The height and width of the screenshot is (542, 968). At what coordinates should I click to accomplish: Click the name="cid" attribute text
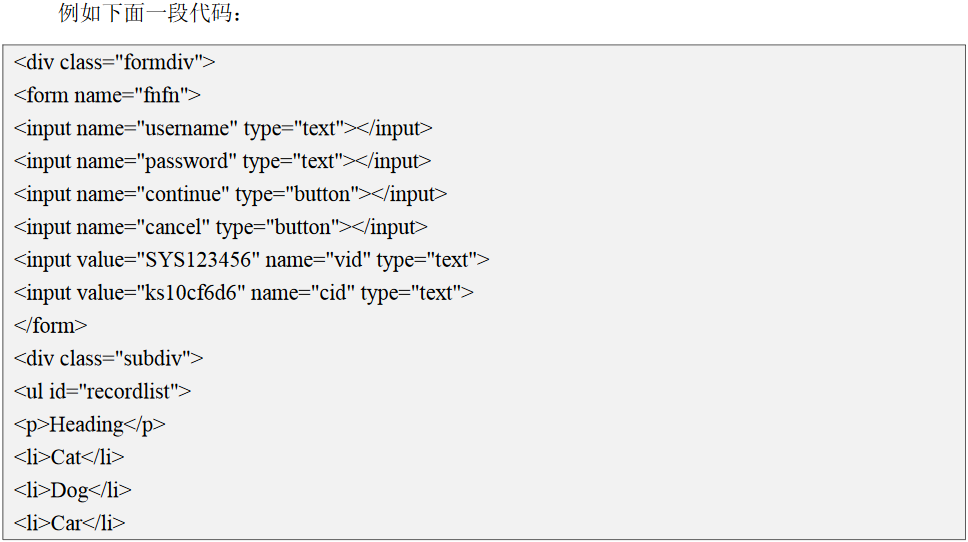tap(302, 294)
